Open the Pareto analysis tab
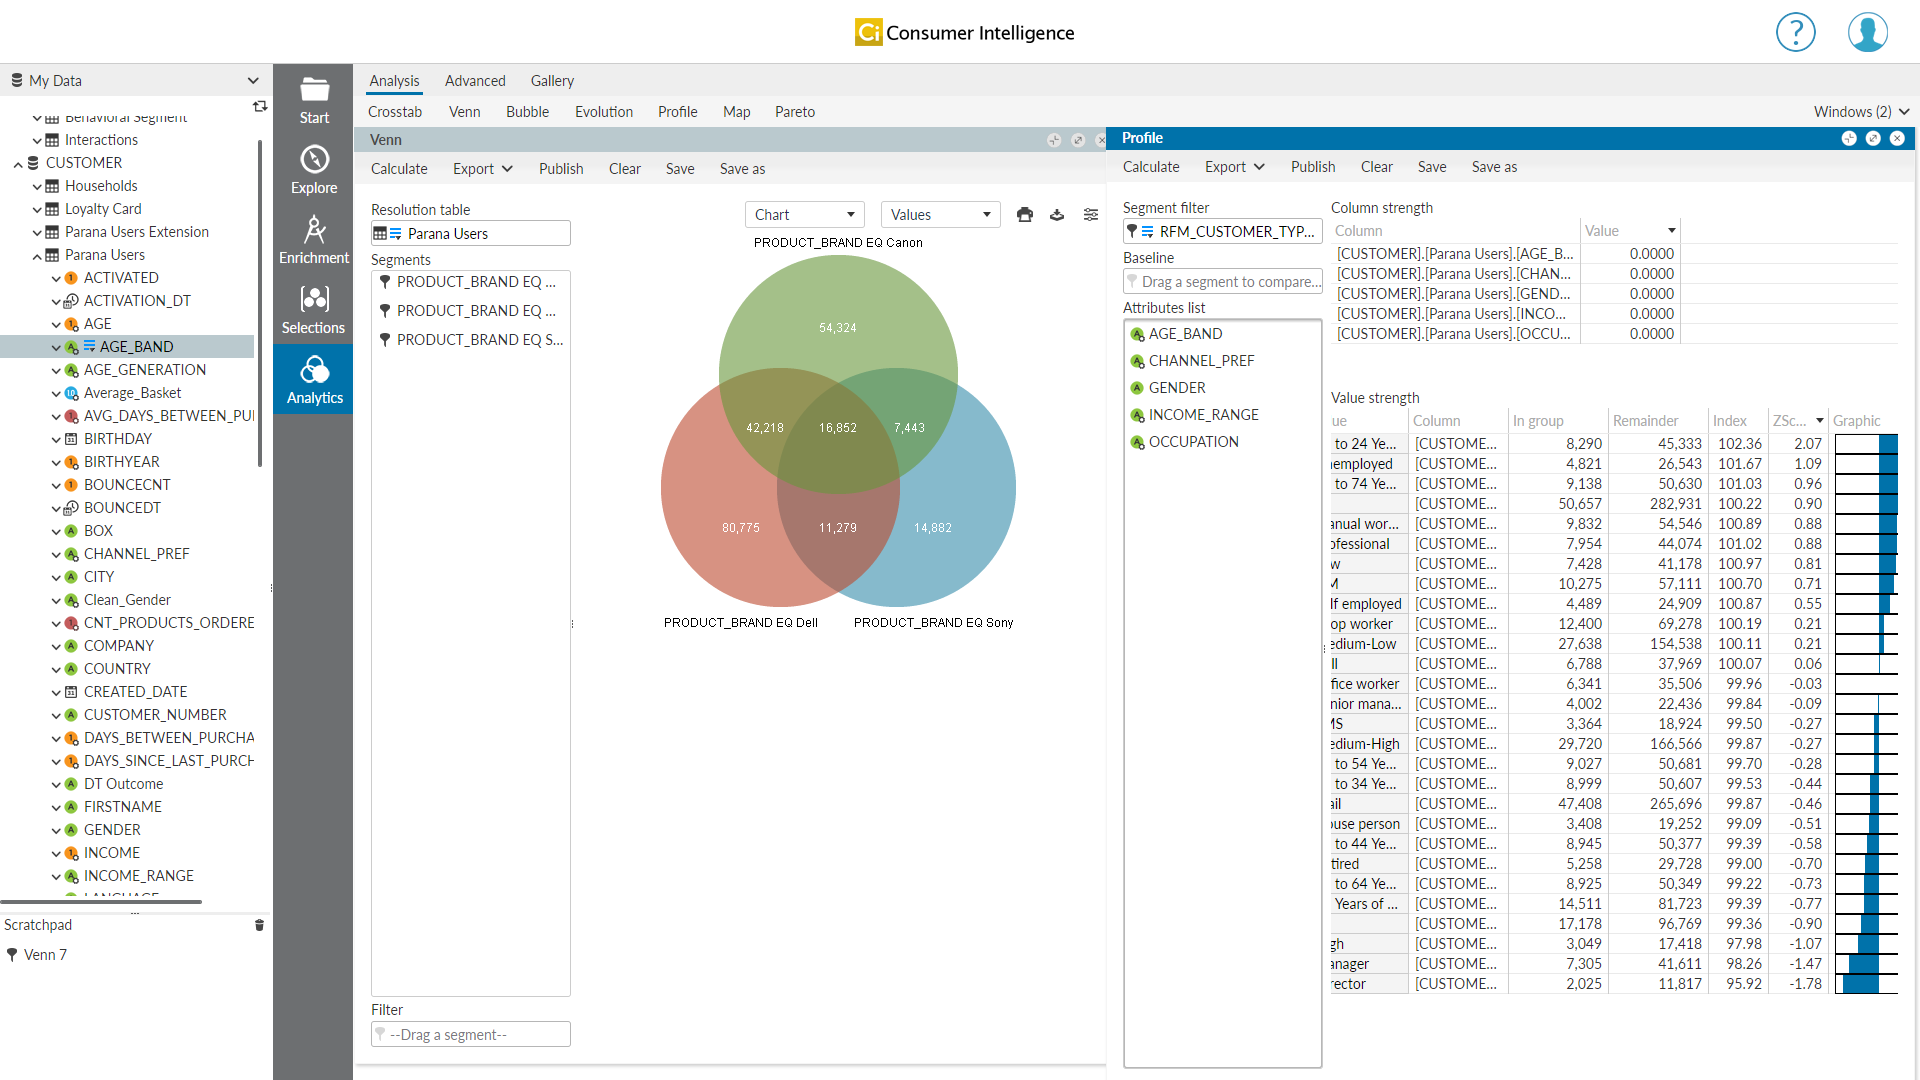This screenshot has height=1080, width=1920. [x=794, y=112]
